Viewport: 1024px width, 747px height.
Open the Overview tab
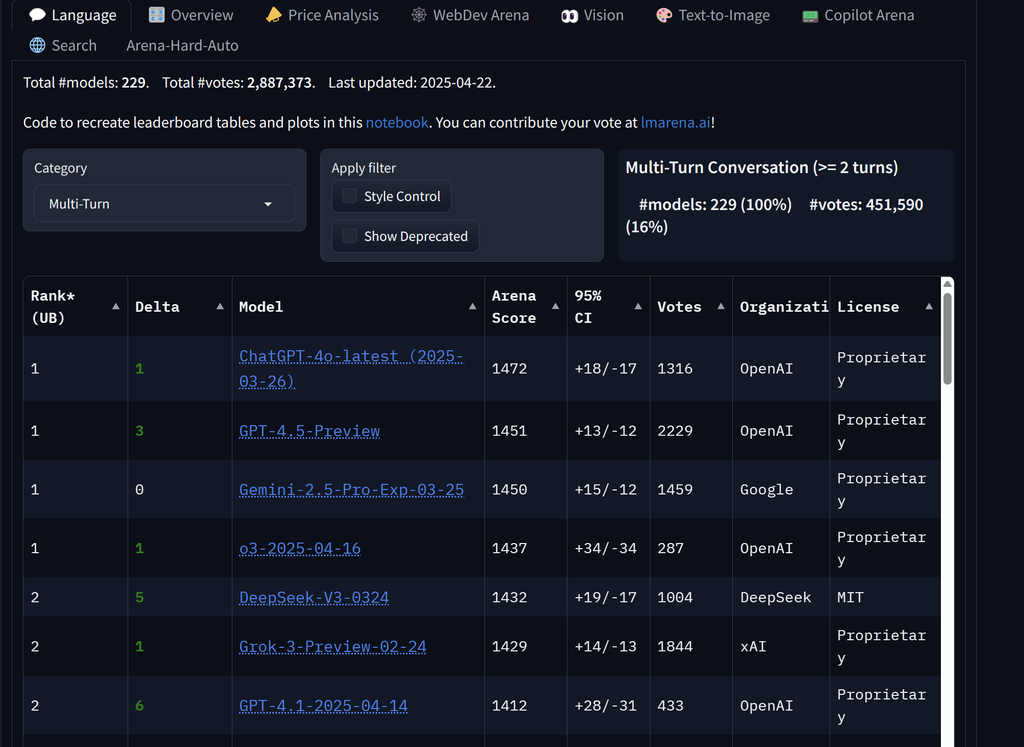click(x=191, y=15)
